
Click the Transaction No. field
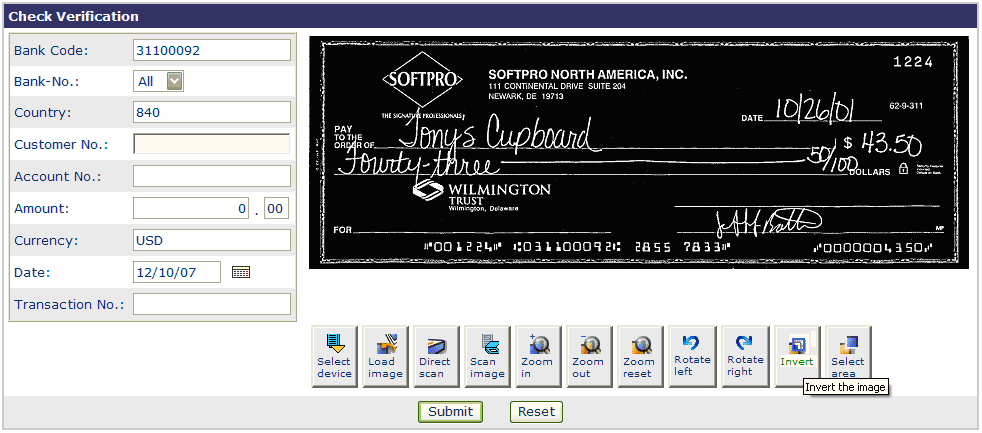point(211,304)
